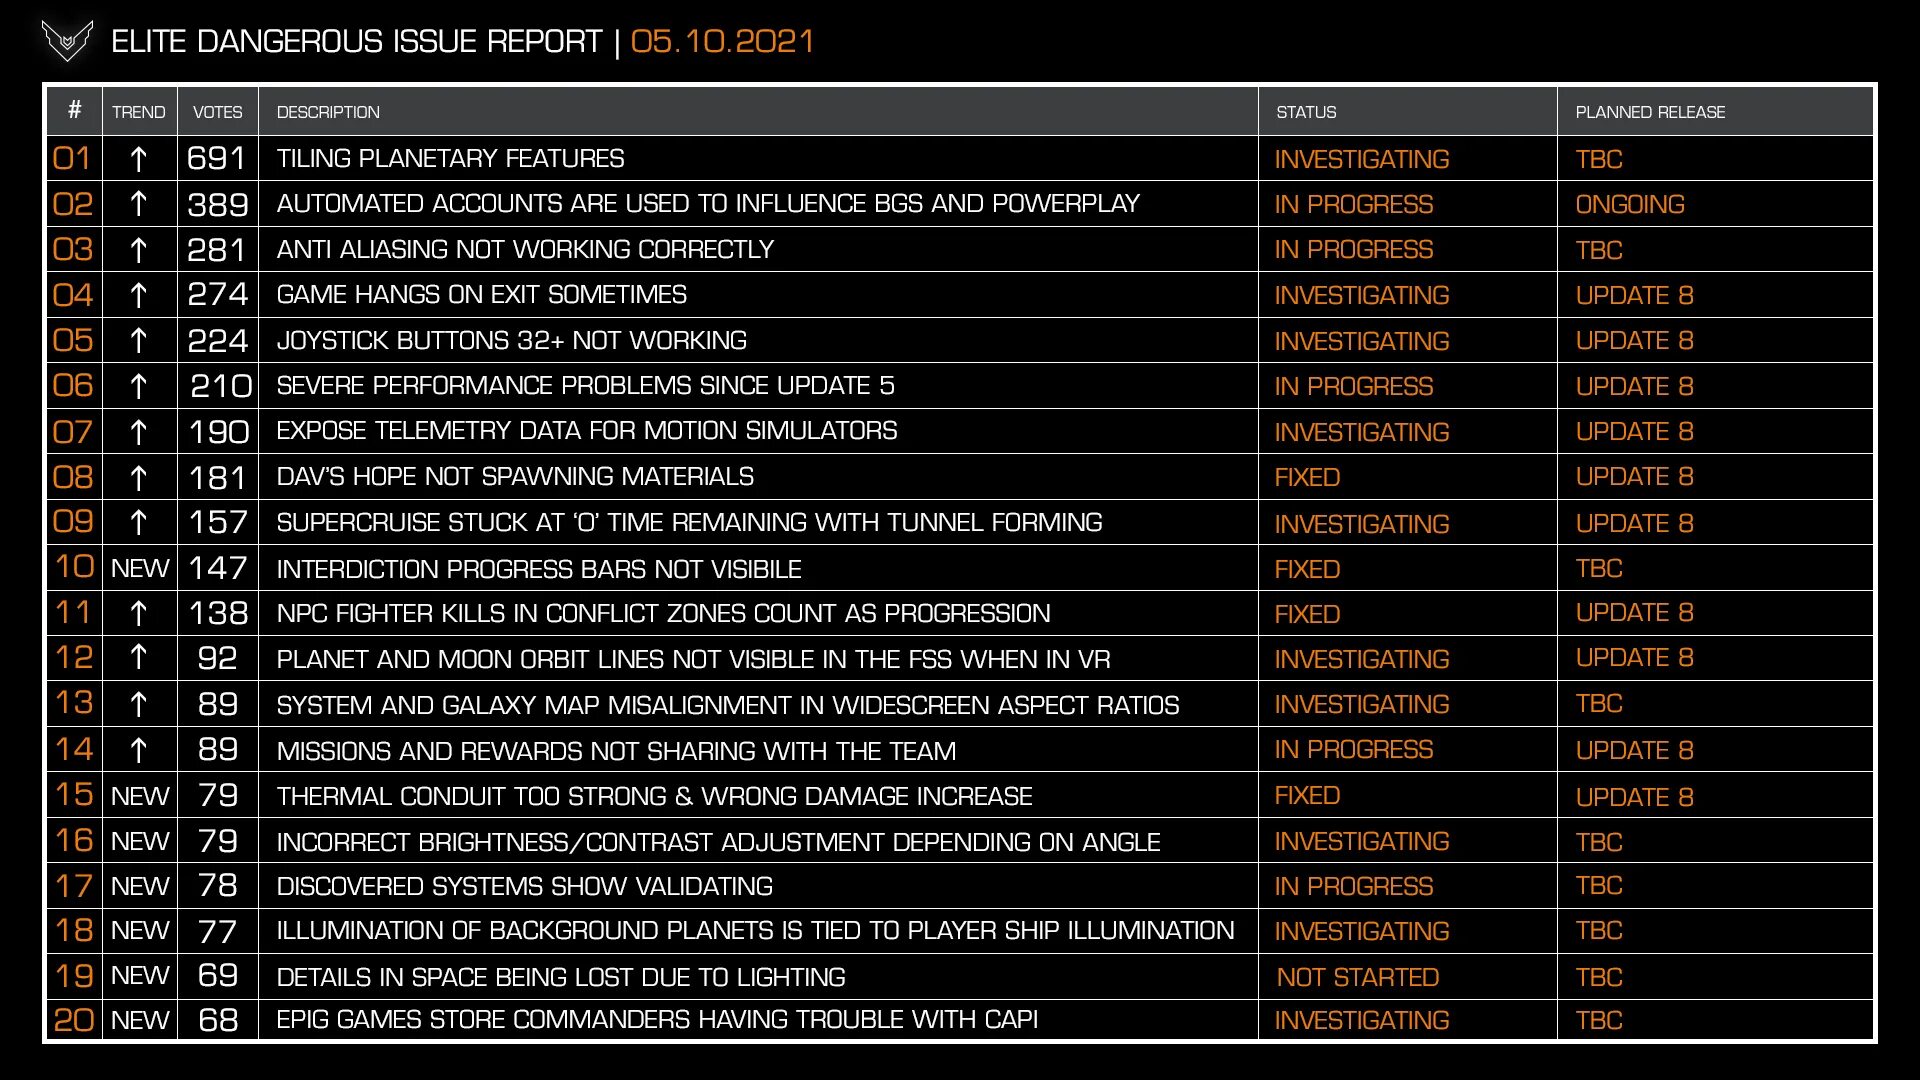Click the NEW label for issue 15
Screen dimensions: 1920x1080
click(140, 796)
